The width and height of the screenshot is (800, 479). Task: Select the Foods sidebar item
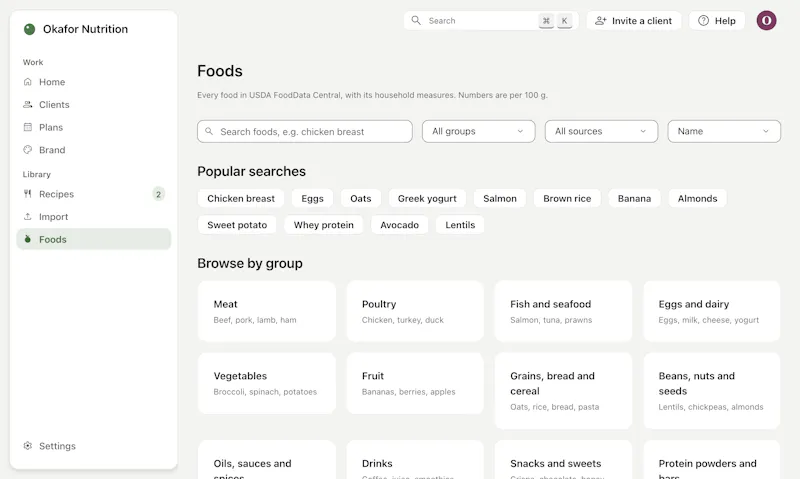[94, 239]
